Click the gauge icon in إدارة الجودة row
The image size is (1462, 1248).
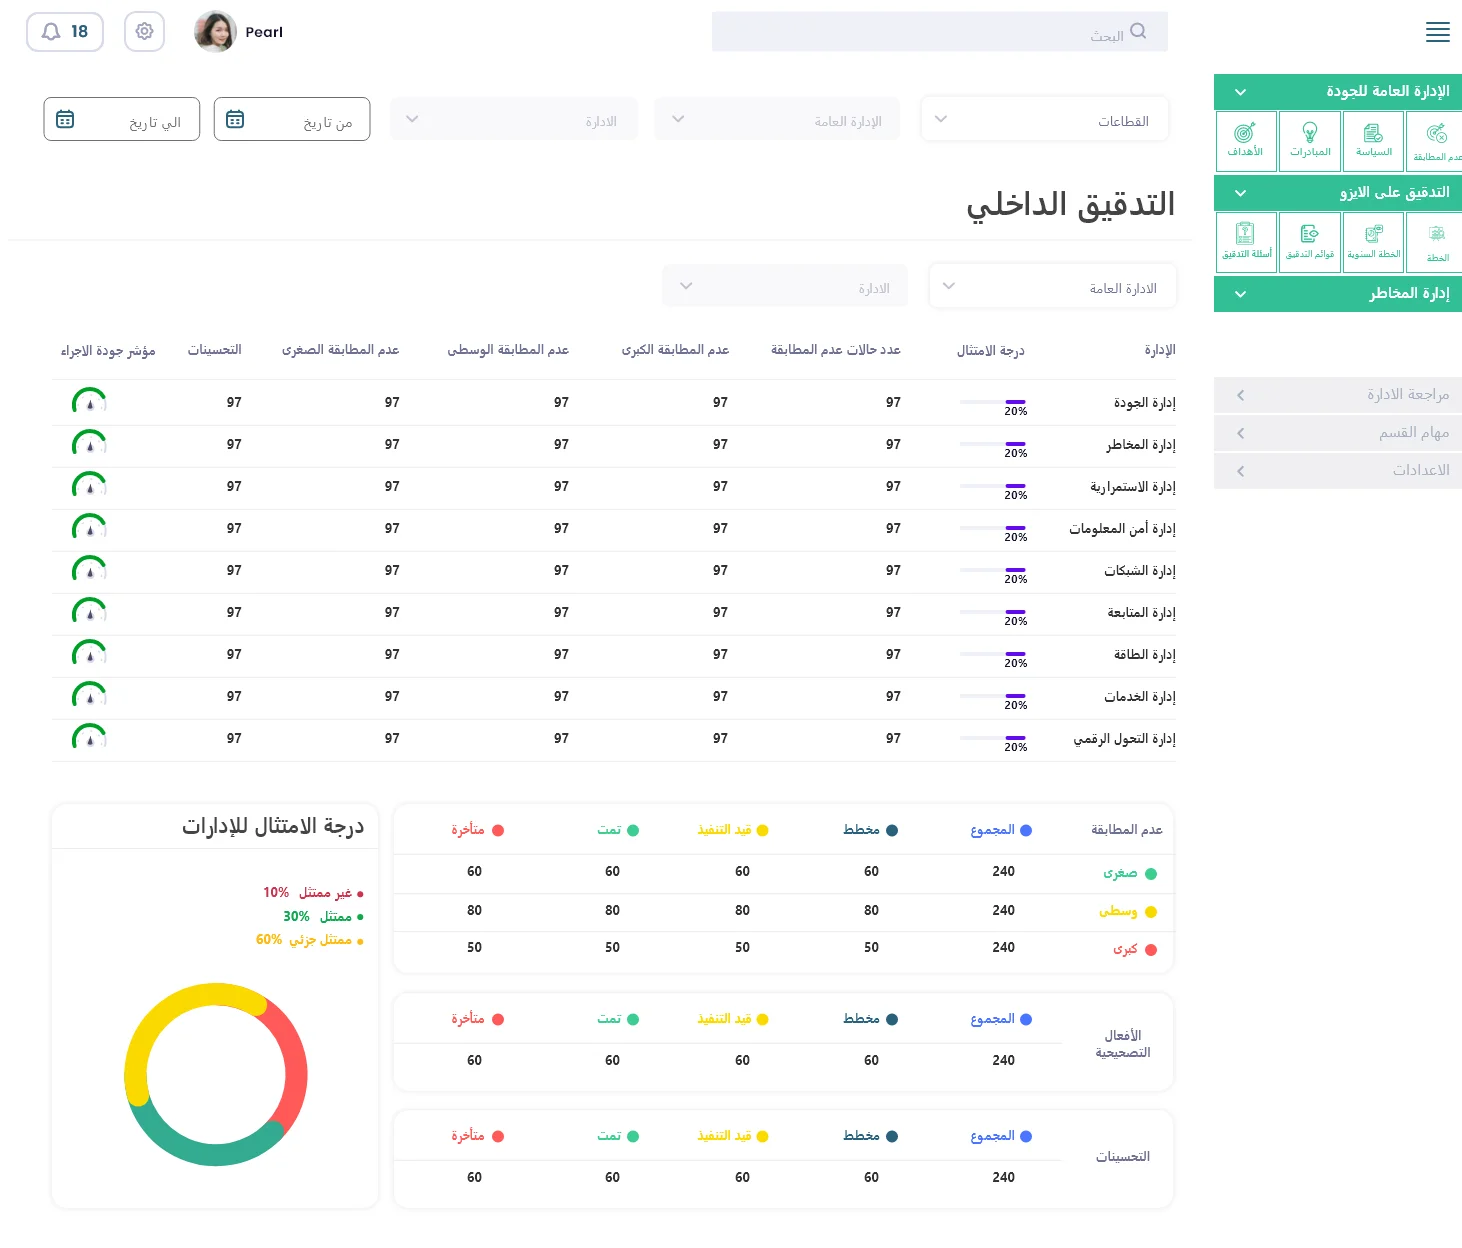[x=89, y=402]
